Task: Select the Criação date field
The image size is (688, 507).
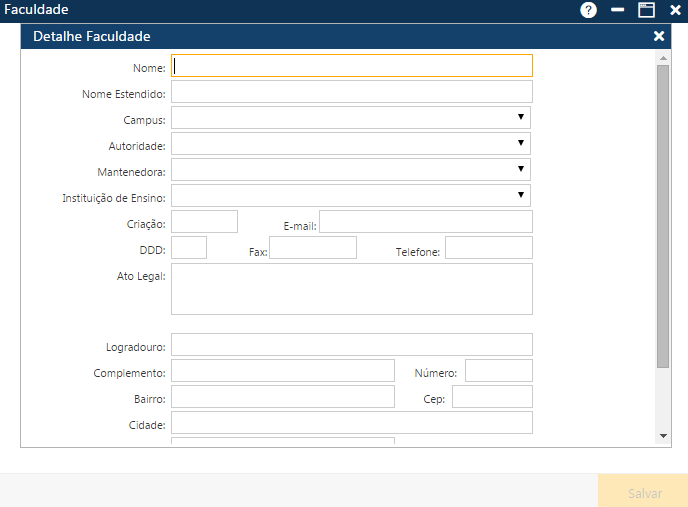Action: pos(205,222)
